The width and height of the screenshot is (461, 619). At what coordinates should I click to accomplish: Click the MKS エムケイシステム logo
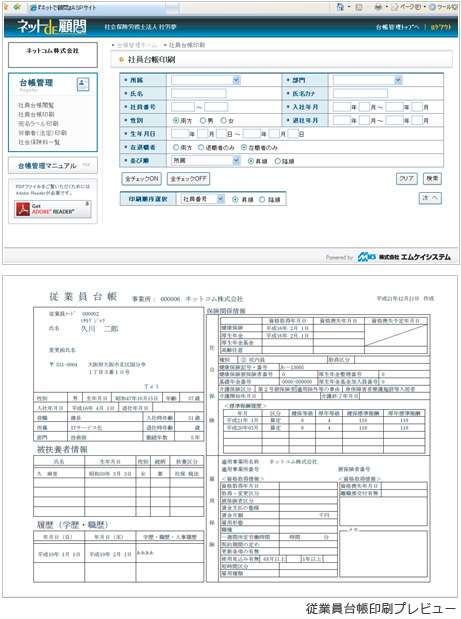(x=404, y=257)
